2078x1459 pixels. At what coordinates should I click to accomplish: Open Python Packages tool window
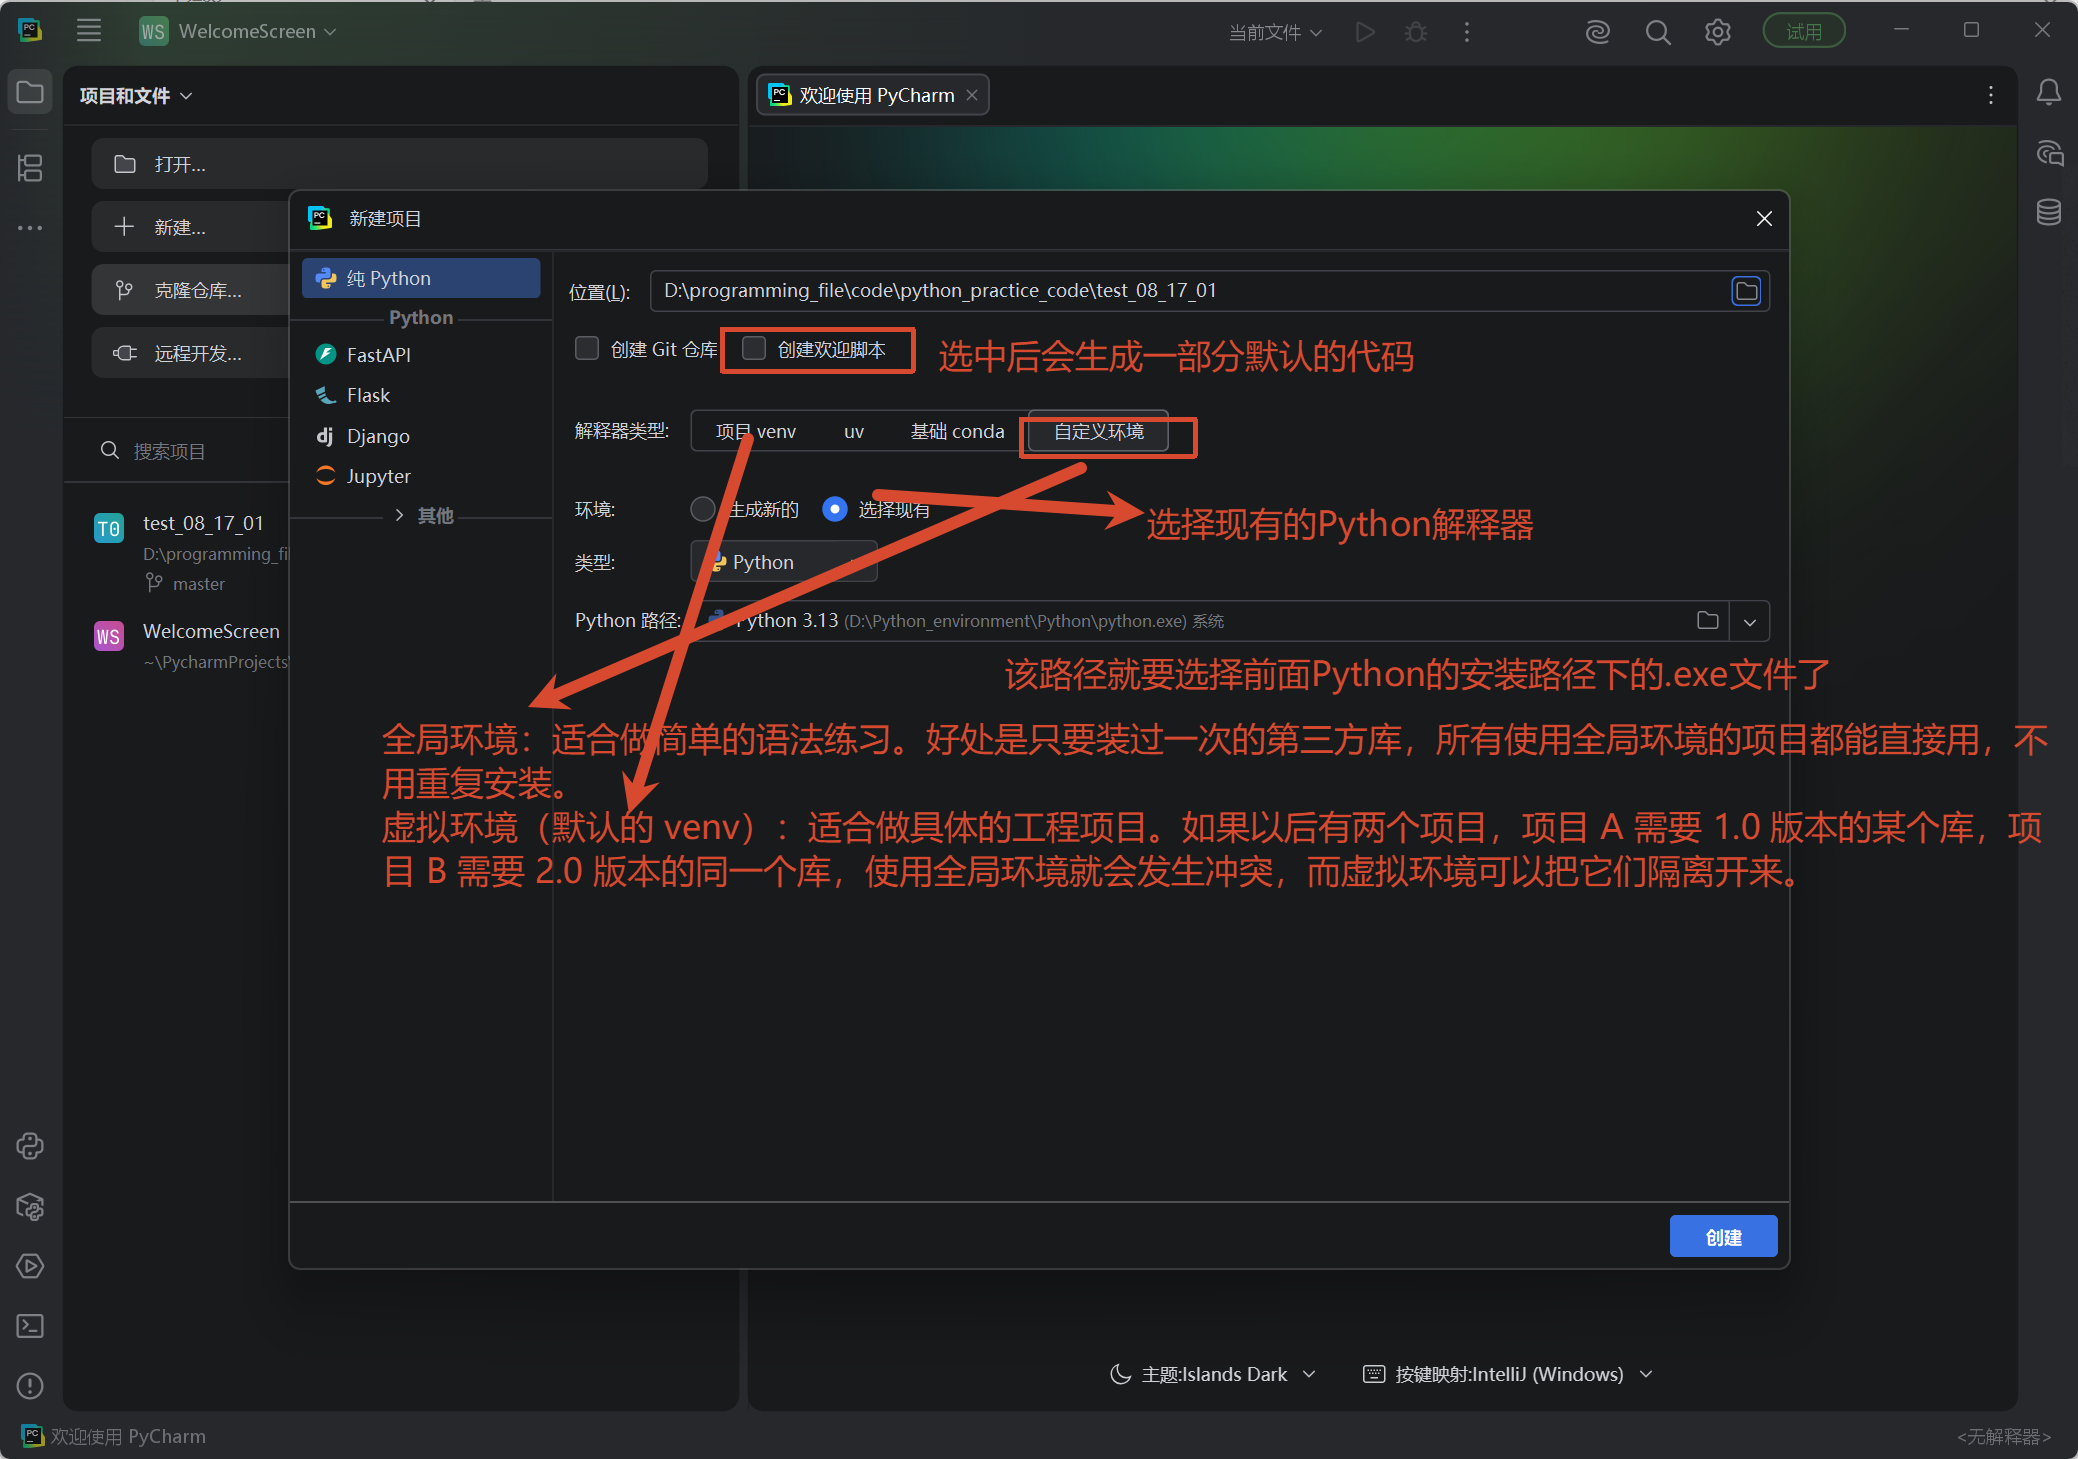[30, 1206]
